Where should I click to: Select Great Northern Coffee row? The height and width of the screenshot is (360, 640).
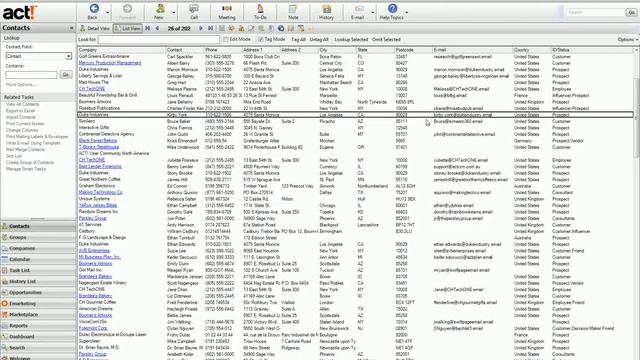(x=355, y=179)
